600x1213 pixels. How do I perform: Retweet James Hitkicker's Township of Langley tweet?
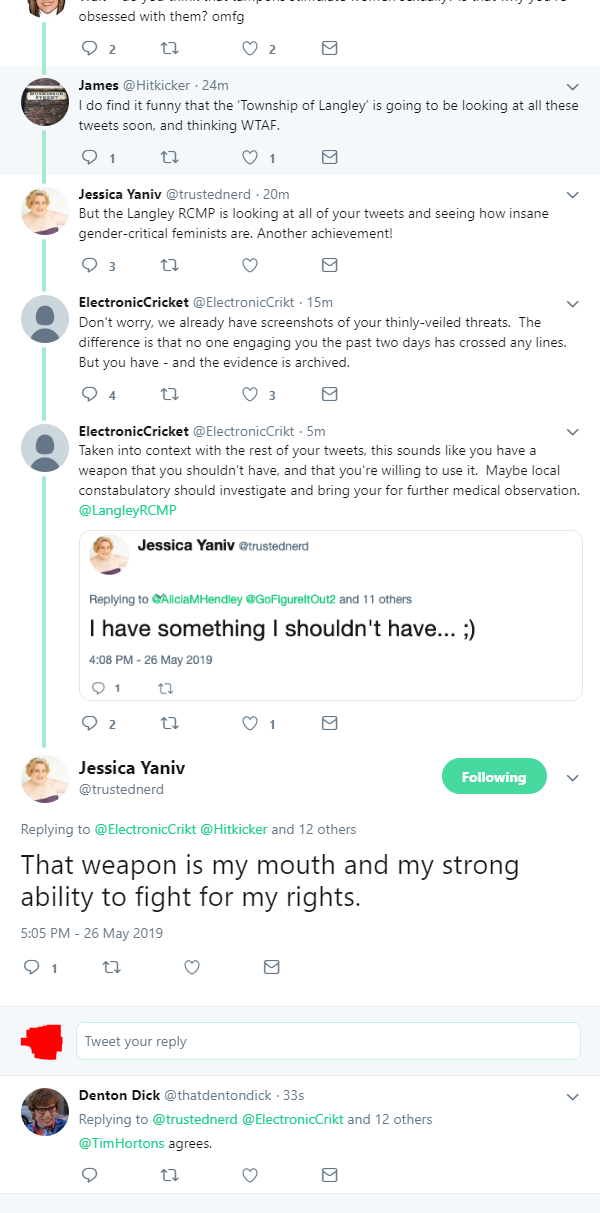click(170, 157)
